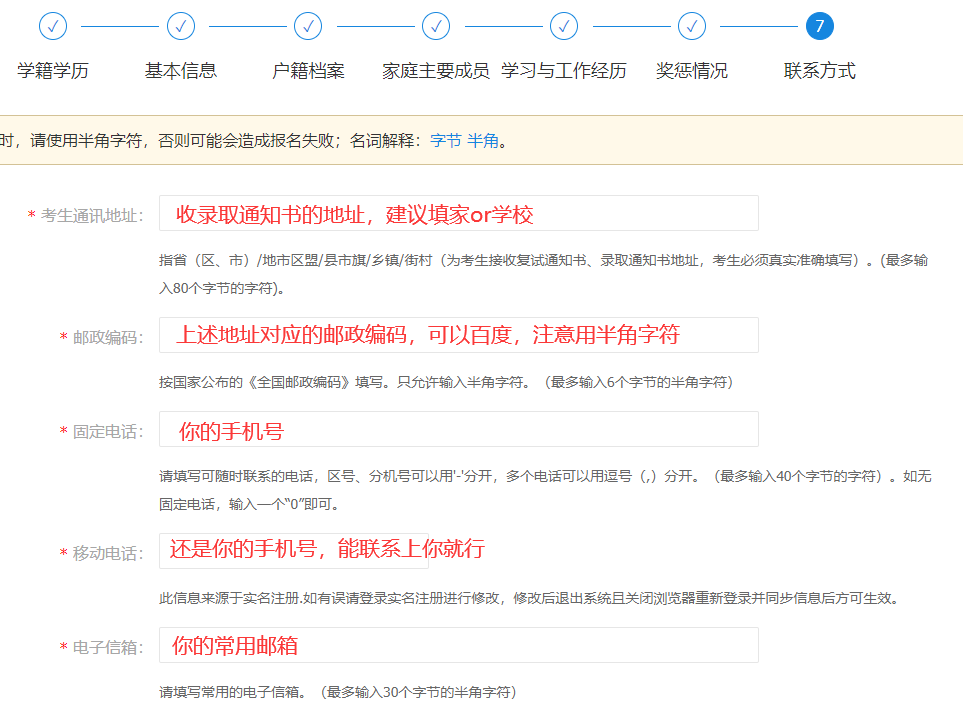Open the 奖惩情况 step
963x720 pixels.
click(691, 70)
